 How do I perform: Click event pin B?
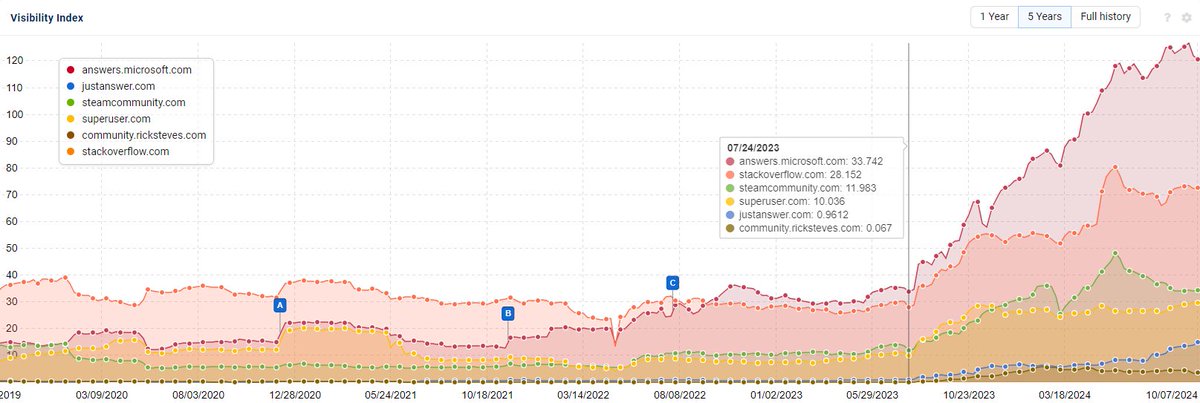pos(508,313)
